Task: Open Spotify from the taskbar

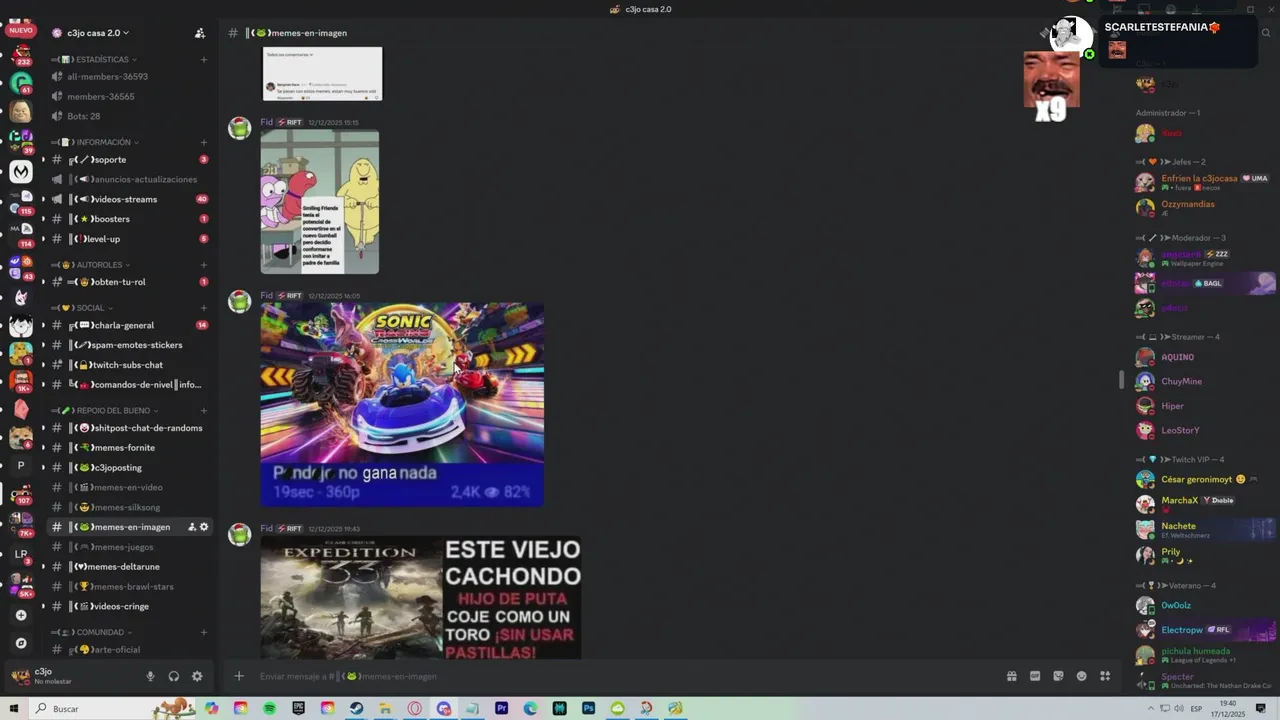Action: pos(269,708)
